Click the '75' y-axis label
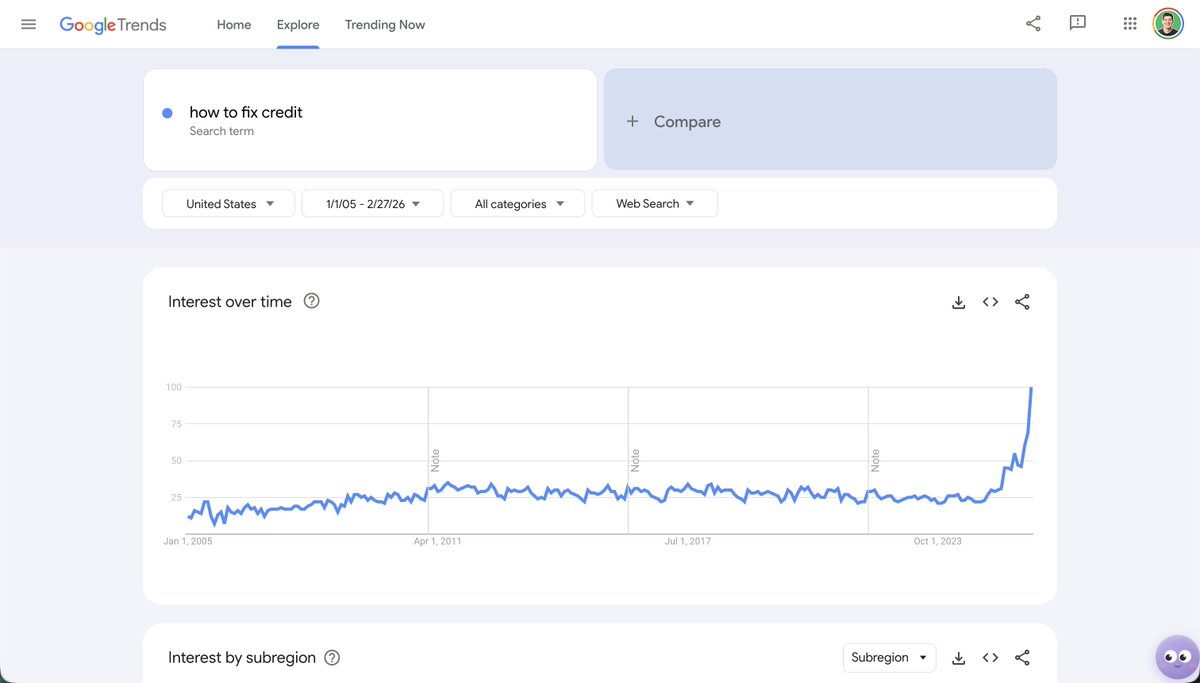 coord(176,424)
